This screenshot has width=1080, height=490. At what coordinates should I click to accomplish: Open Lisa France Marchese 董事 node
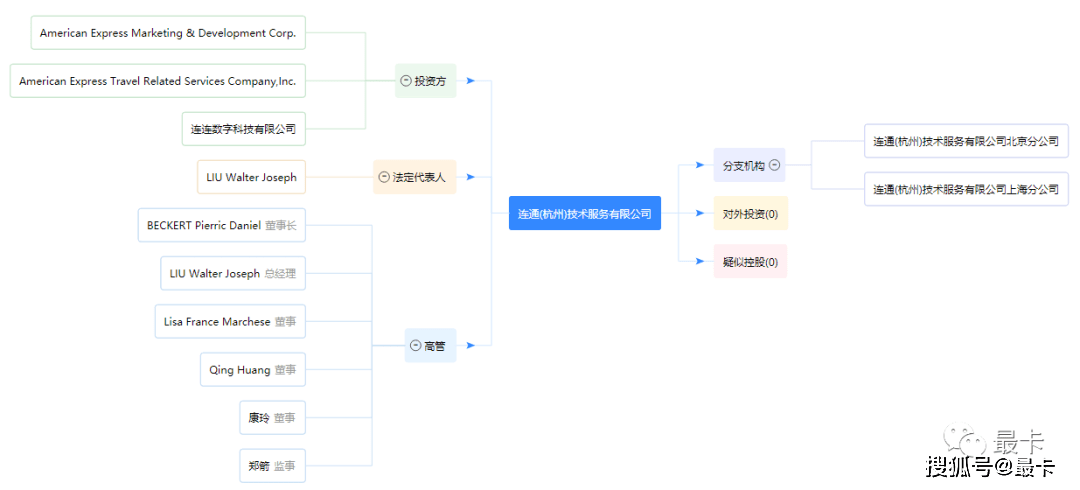click(230, 322)
